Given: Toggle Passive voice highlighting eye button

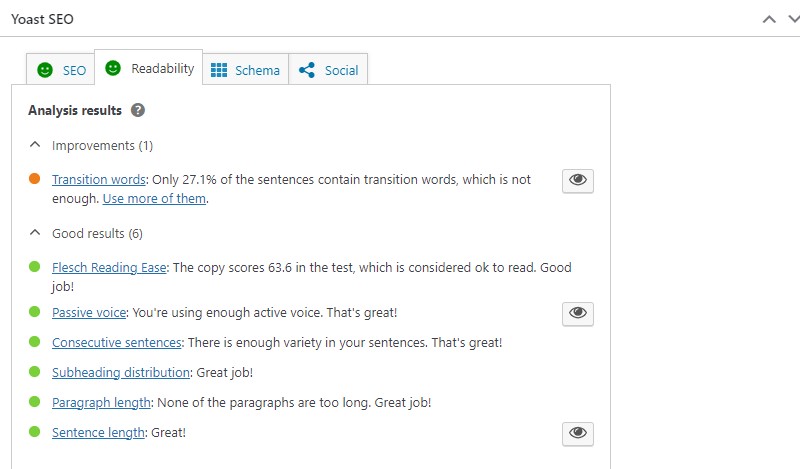Looking at the screenshot, I should click(x=578, y=313).
